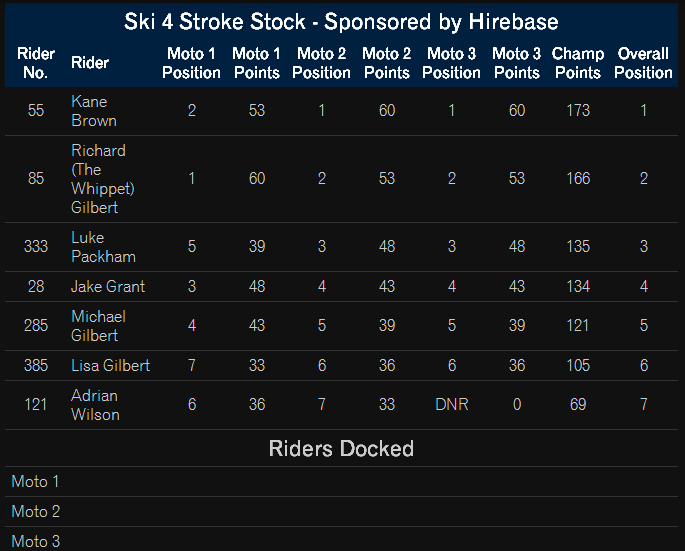Click Jake Grant's name
Viewport: 685px width, 551px height.
(108, 287)
